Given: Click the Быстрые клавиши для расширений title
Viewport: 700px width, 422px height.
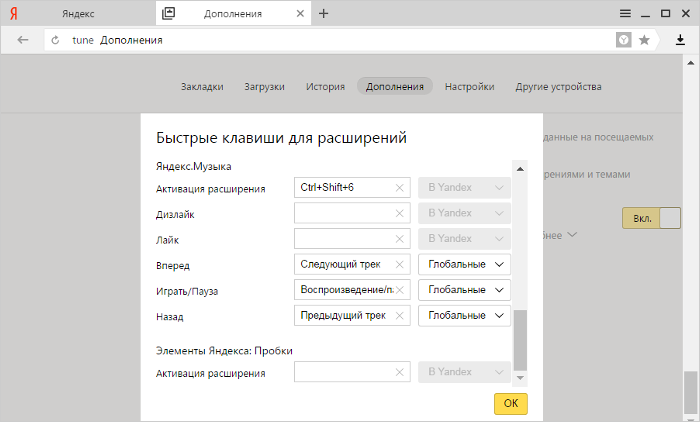Looking at the screenshot, I should 281,138.
